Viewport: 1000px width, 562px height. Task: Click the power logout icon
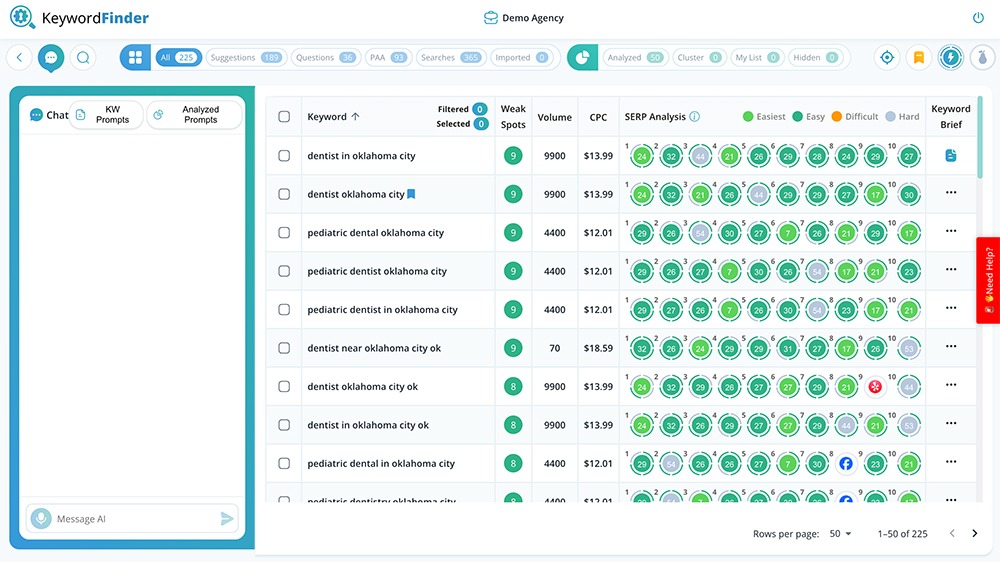coord(978,18)
